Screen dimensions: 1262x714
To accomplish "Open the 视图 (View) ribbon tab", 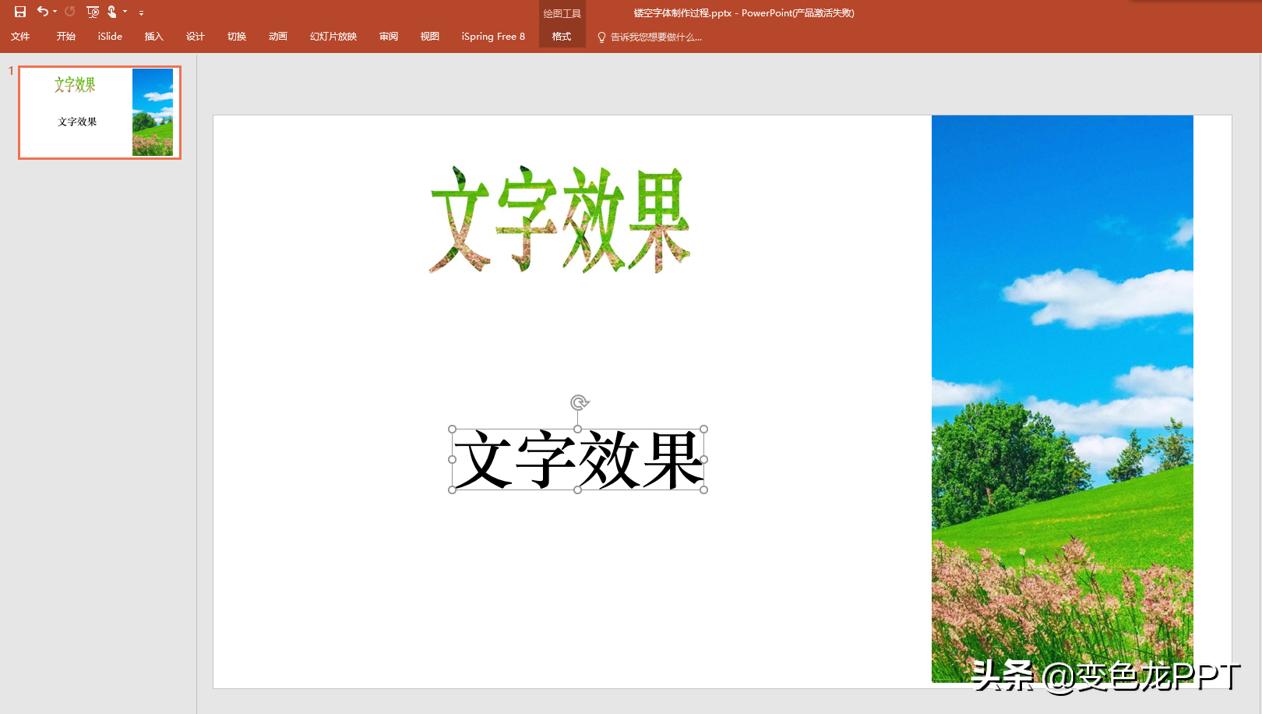I will pos(429,37).
